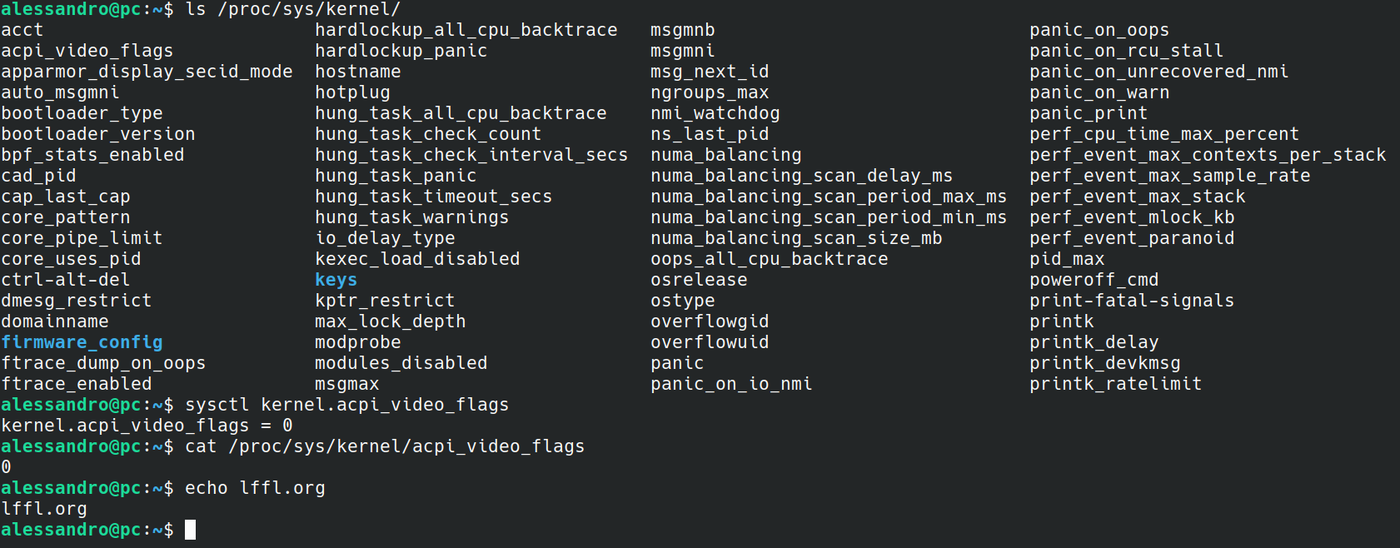Viewport: 1400px width, 548px height.
Task: Click "core_pattern" in the listing
Action: coord(65,217)
